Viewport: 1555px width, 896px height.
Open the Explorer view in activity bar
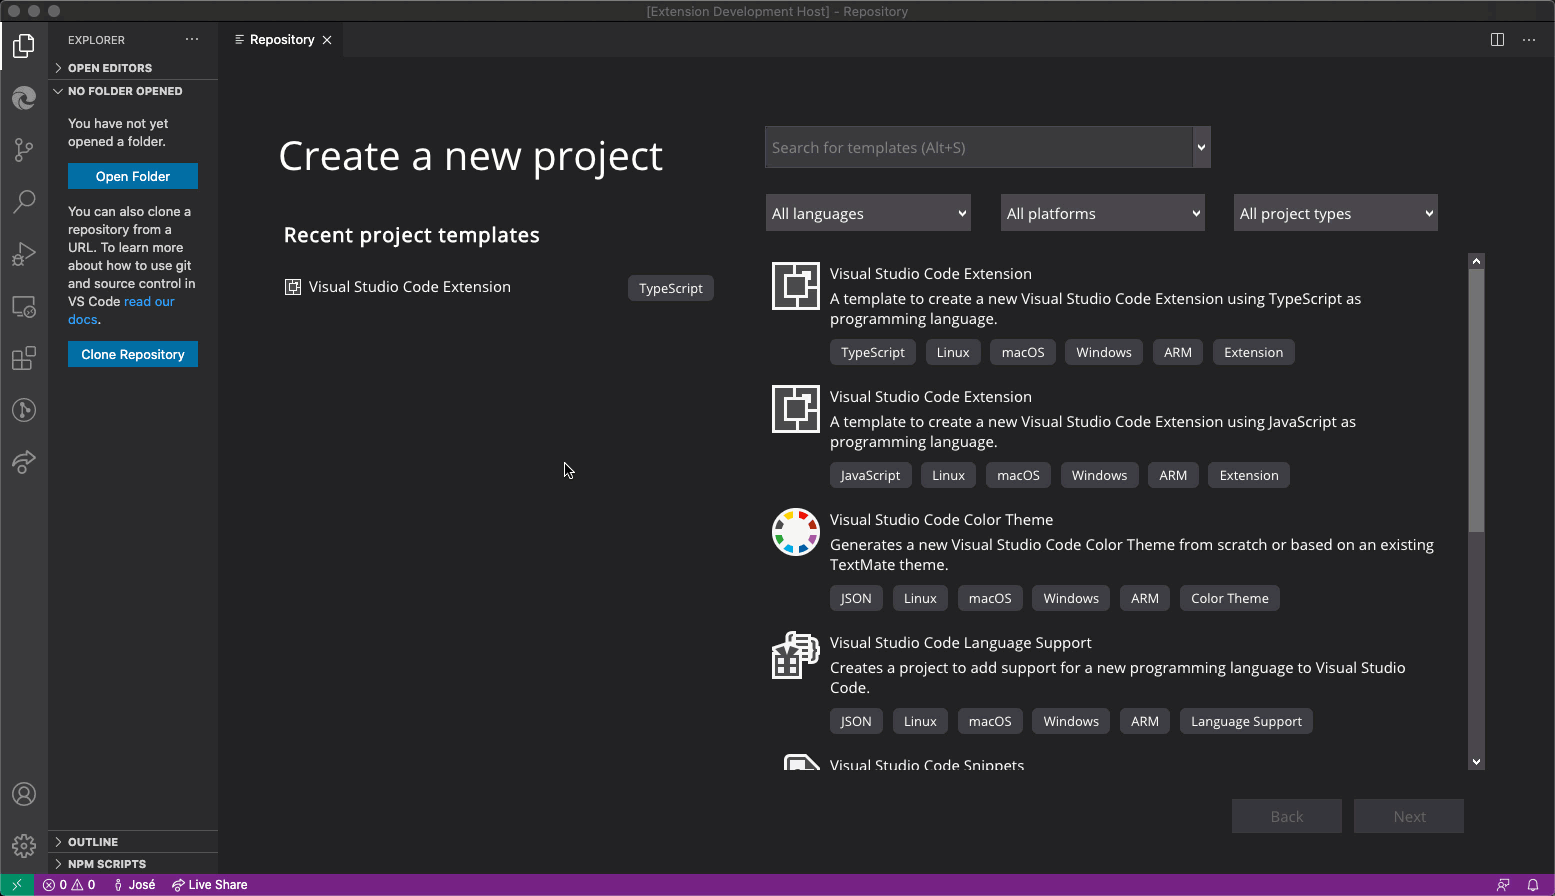[x=24, y=46]
